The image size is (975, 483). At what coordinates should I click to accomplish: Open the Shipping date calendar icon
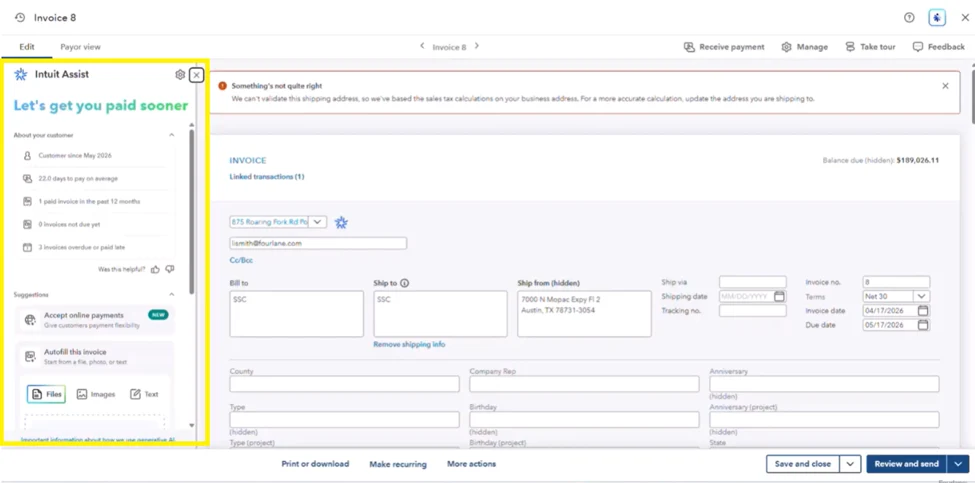point(779,297)
